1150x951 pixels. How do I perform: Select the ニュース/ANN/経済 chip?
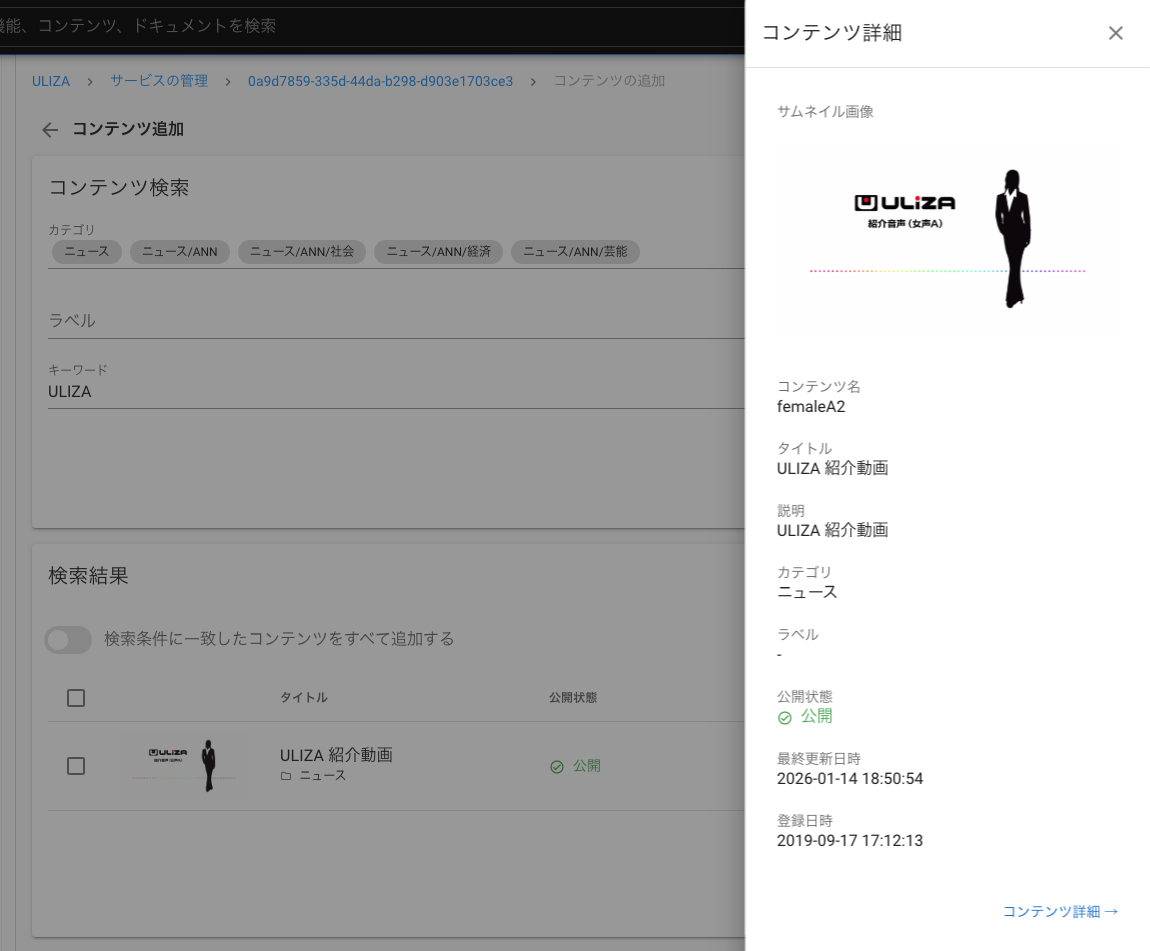click(438, 252)
